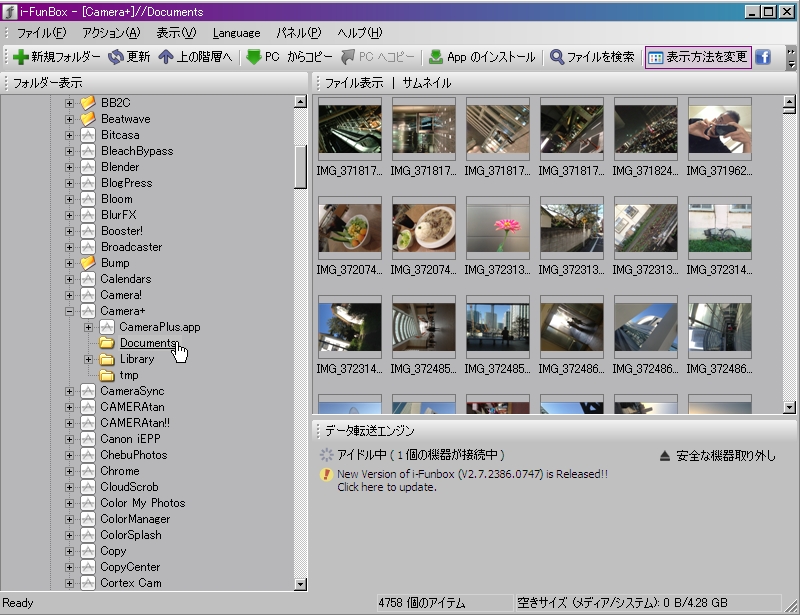This screenshot has height=615, width=800.
Task: Expand the Library folder node
Action: pos(88,359)
